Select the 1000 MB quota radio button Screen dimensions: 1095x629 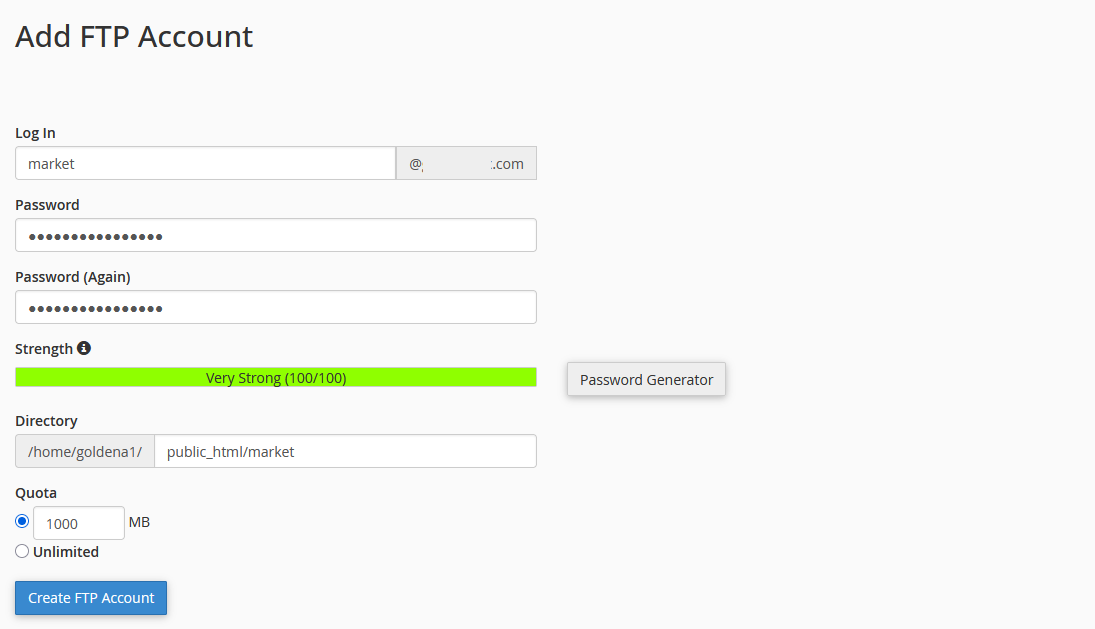22,521
